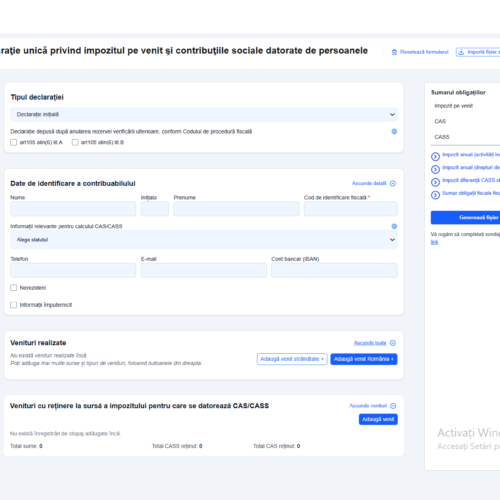The image size is (500, 500).
Task: Click the Total CAS reținut text
Action: click(276, 446)
